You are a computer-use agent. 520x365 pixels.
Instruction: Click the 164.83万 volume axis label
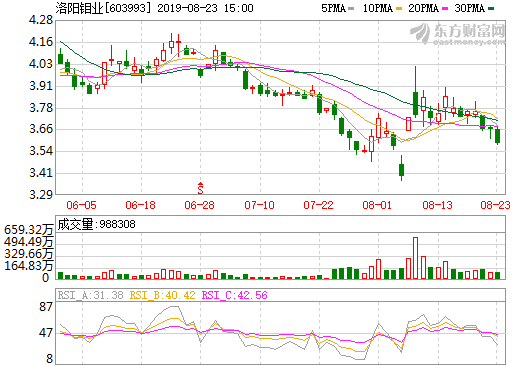(x=28, y=266)
